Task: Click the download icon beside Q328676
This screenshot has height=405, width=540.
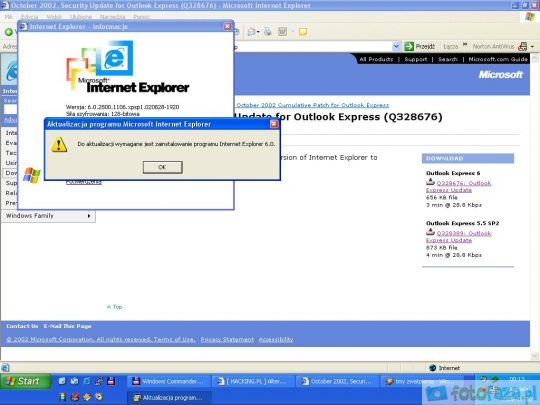Action: 430,182
